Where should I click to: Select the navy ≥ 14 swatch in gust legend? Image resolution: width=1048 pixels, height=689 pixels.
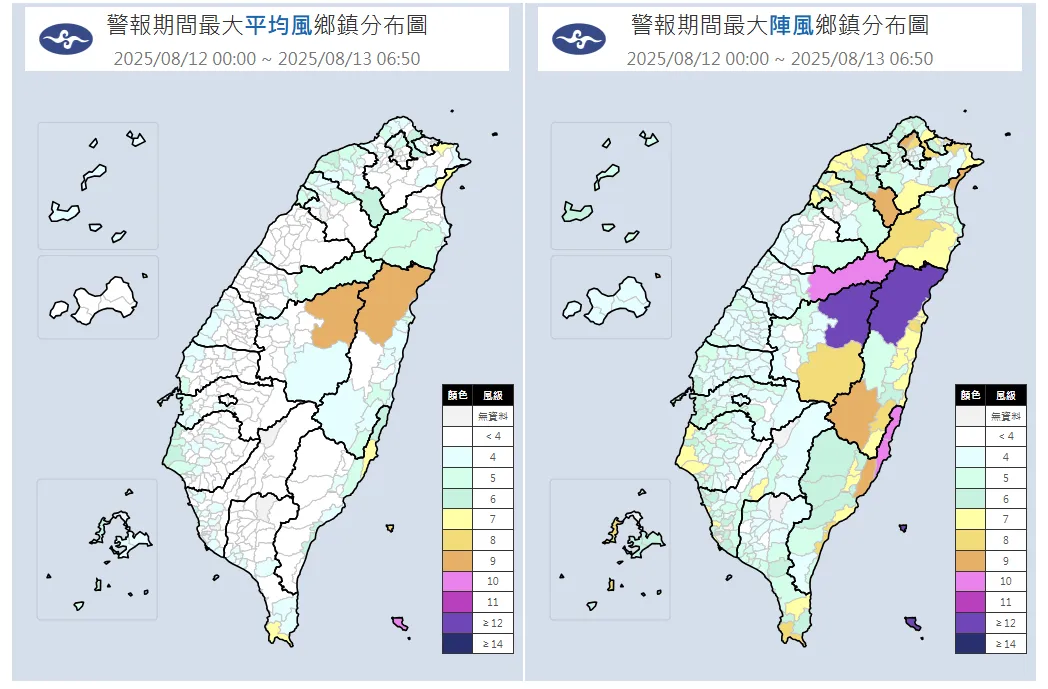[970, 644]
